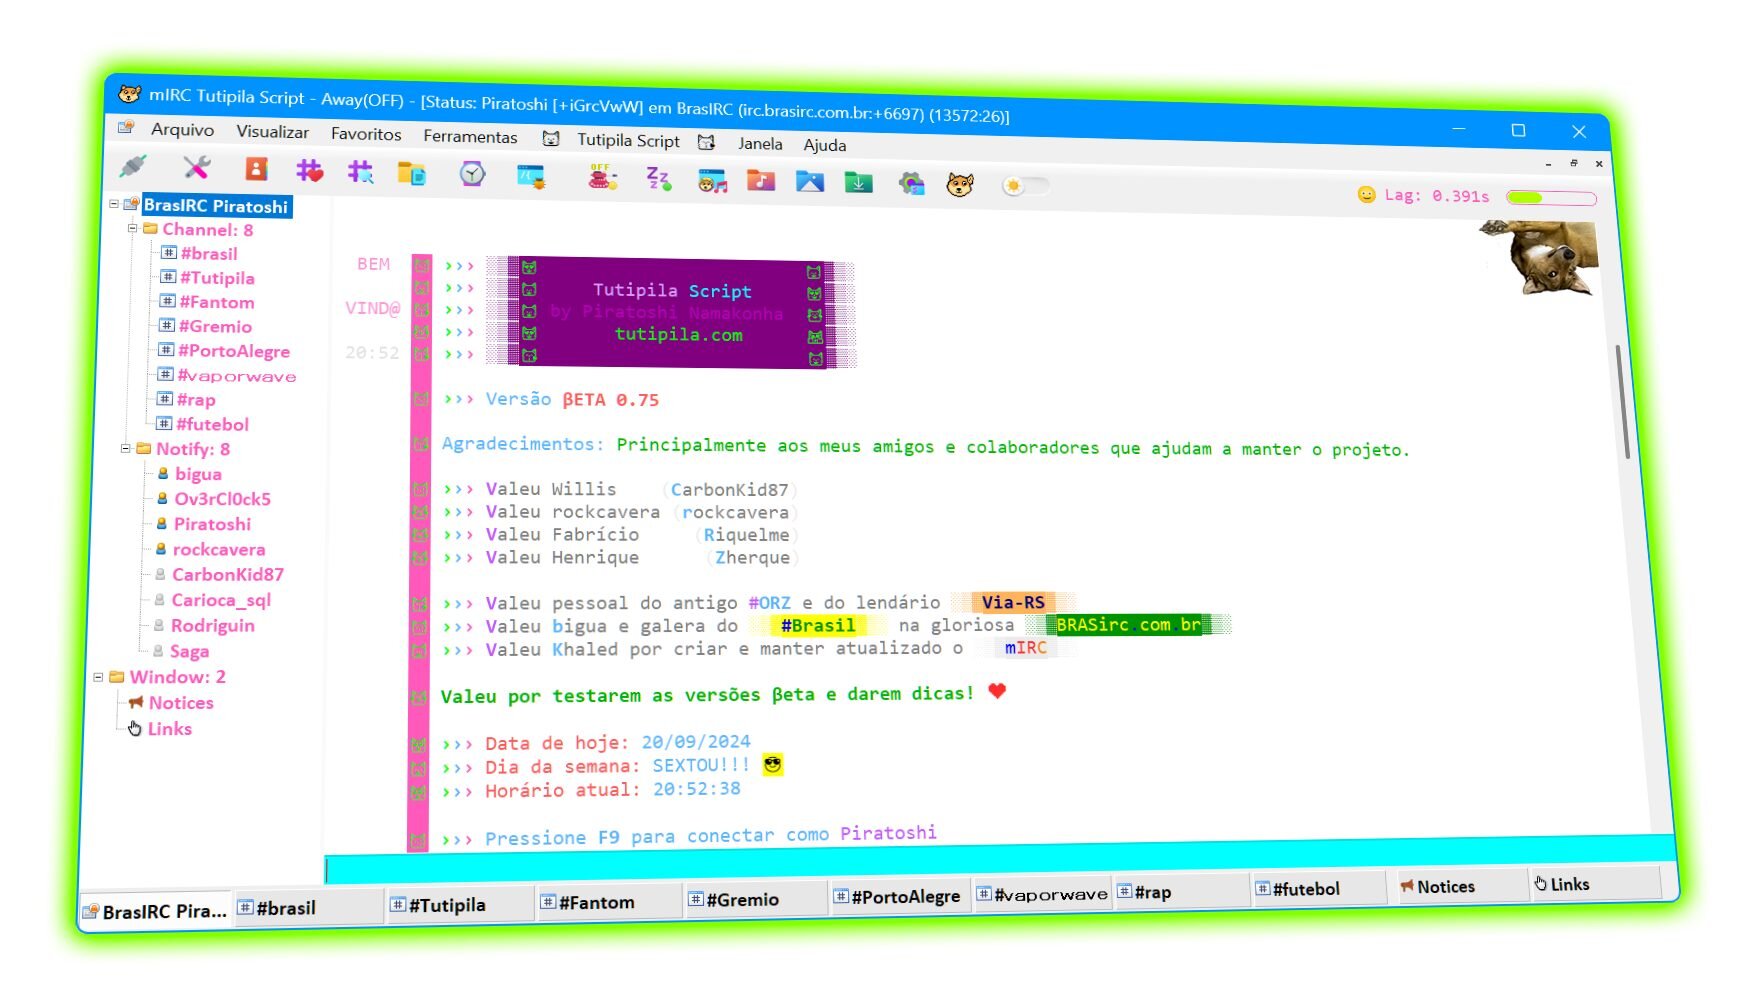1746x995 pixels.
Task: Open the Visualizar menu
Action: (272, 131)
